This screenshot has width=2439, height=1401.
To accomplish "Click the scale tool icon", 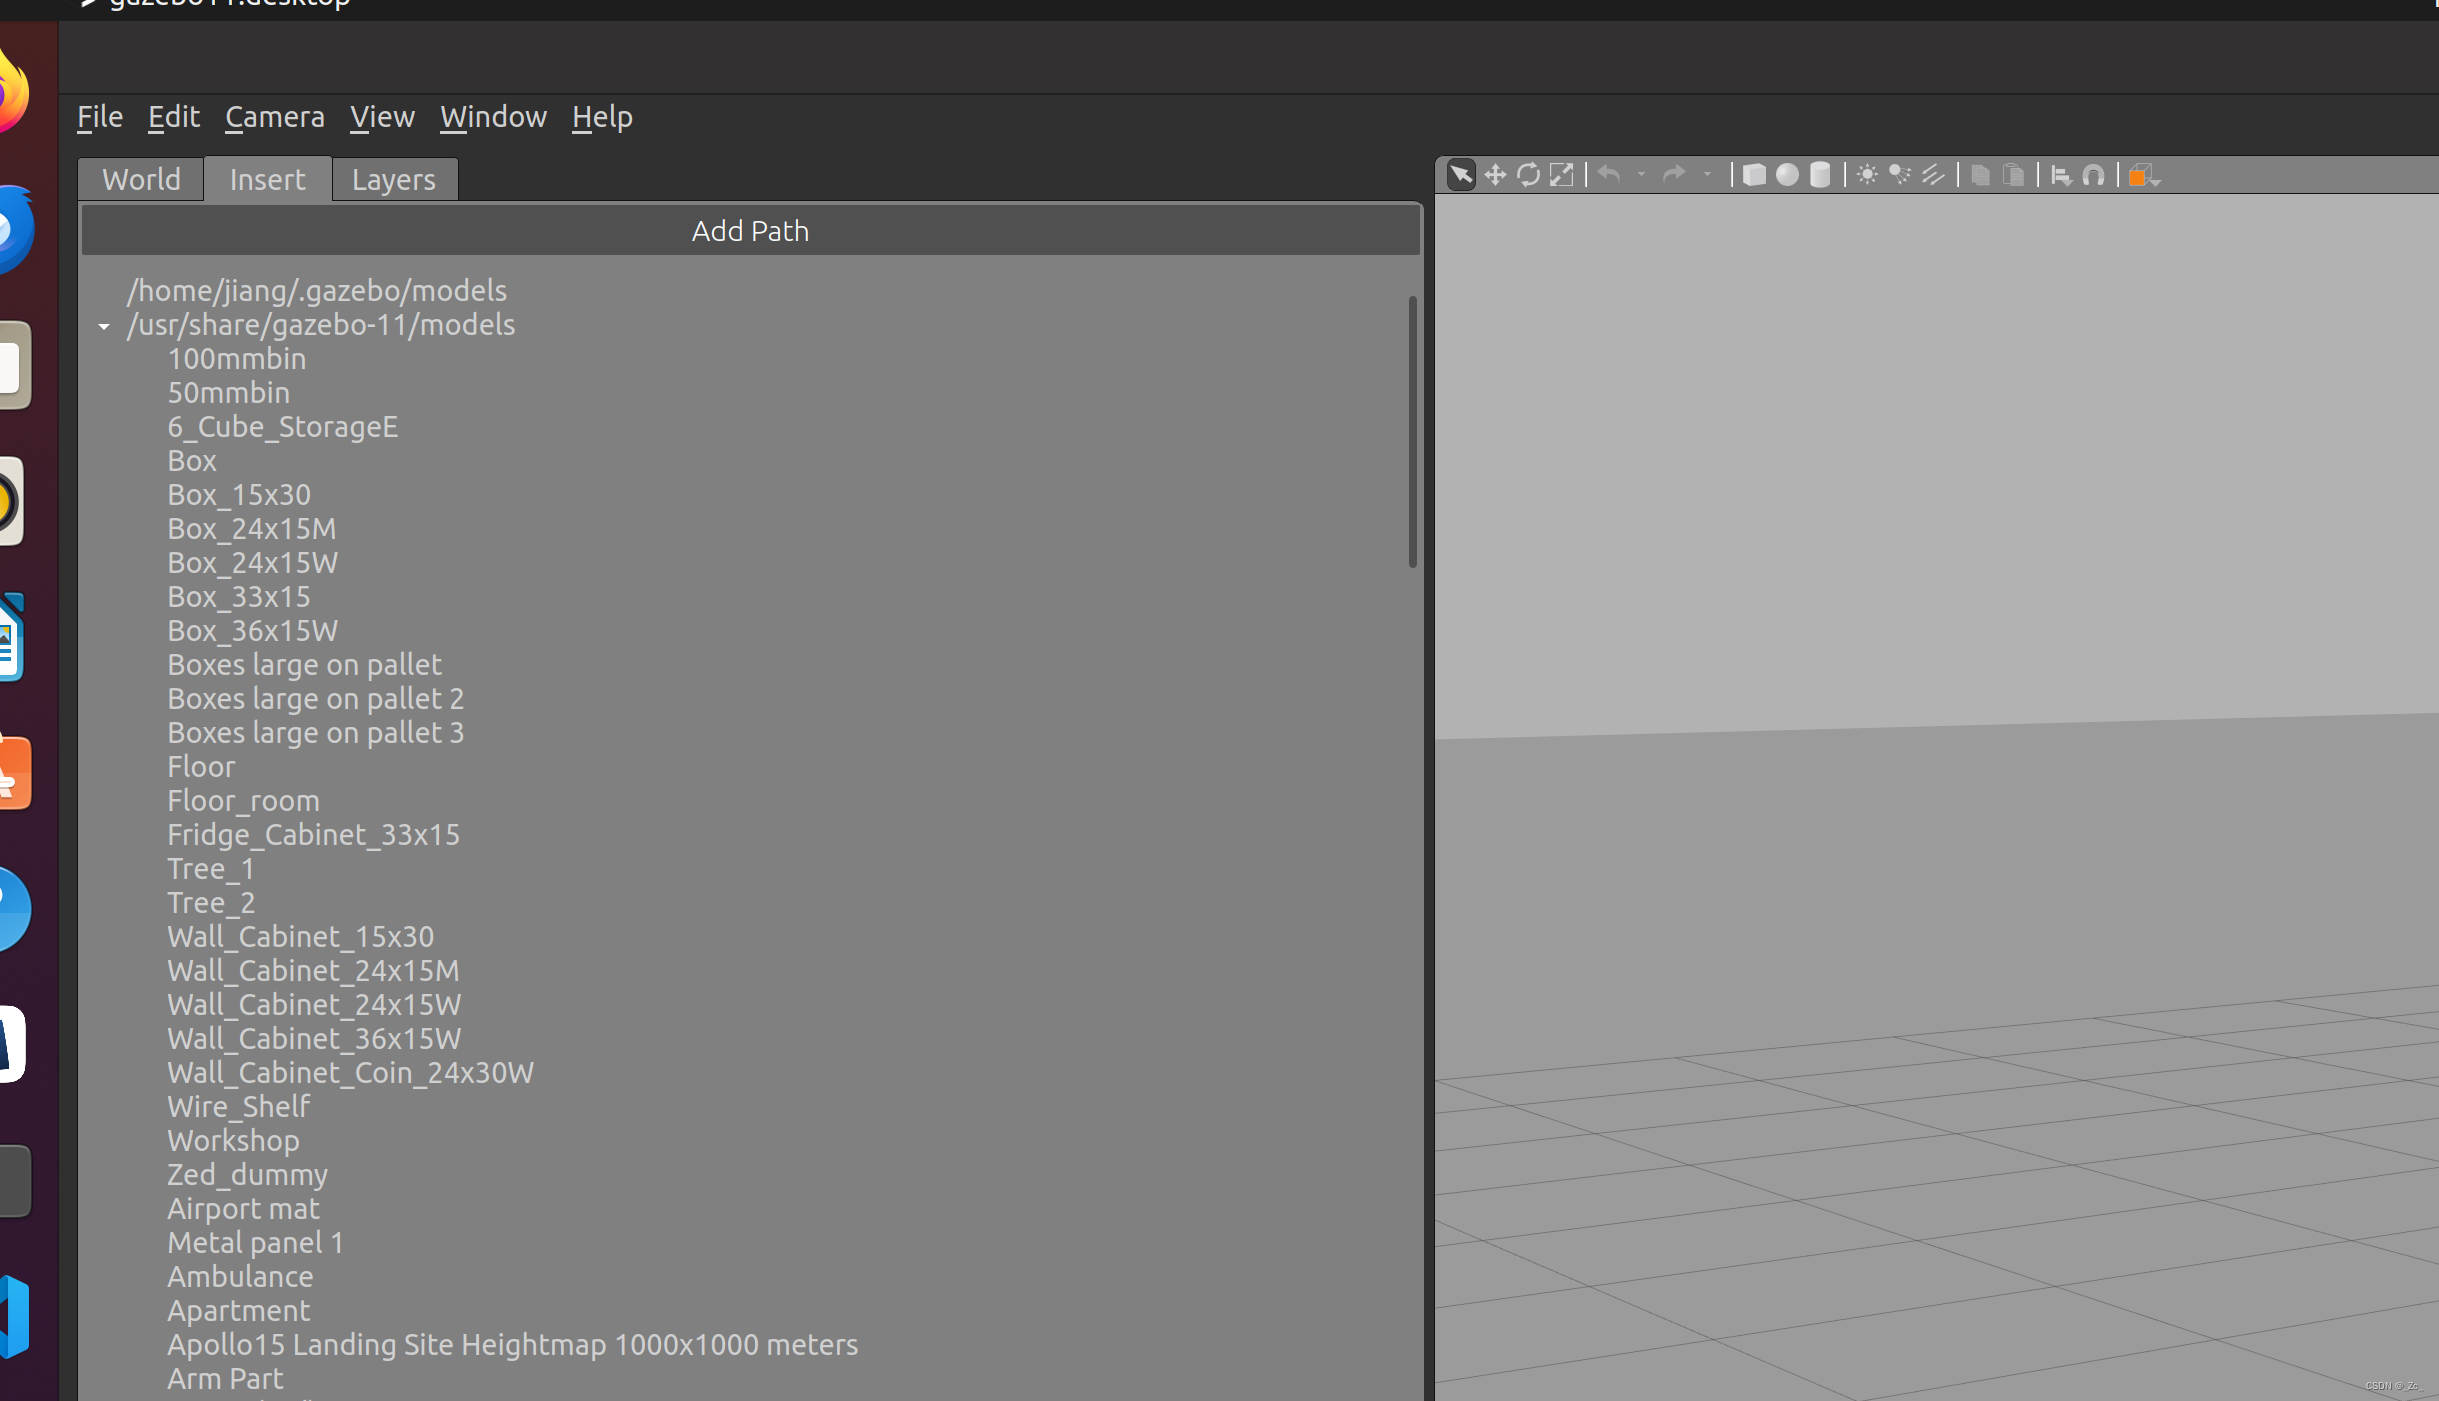I will tap(1561, 174).
